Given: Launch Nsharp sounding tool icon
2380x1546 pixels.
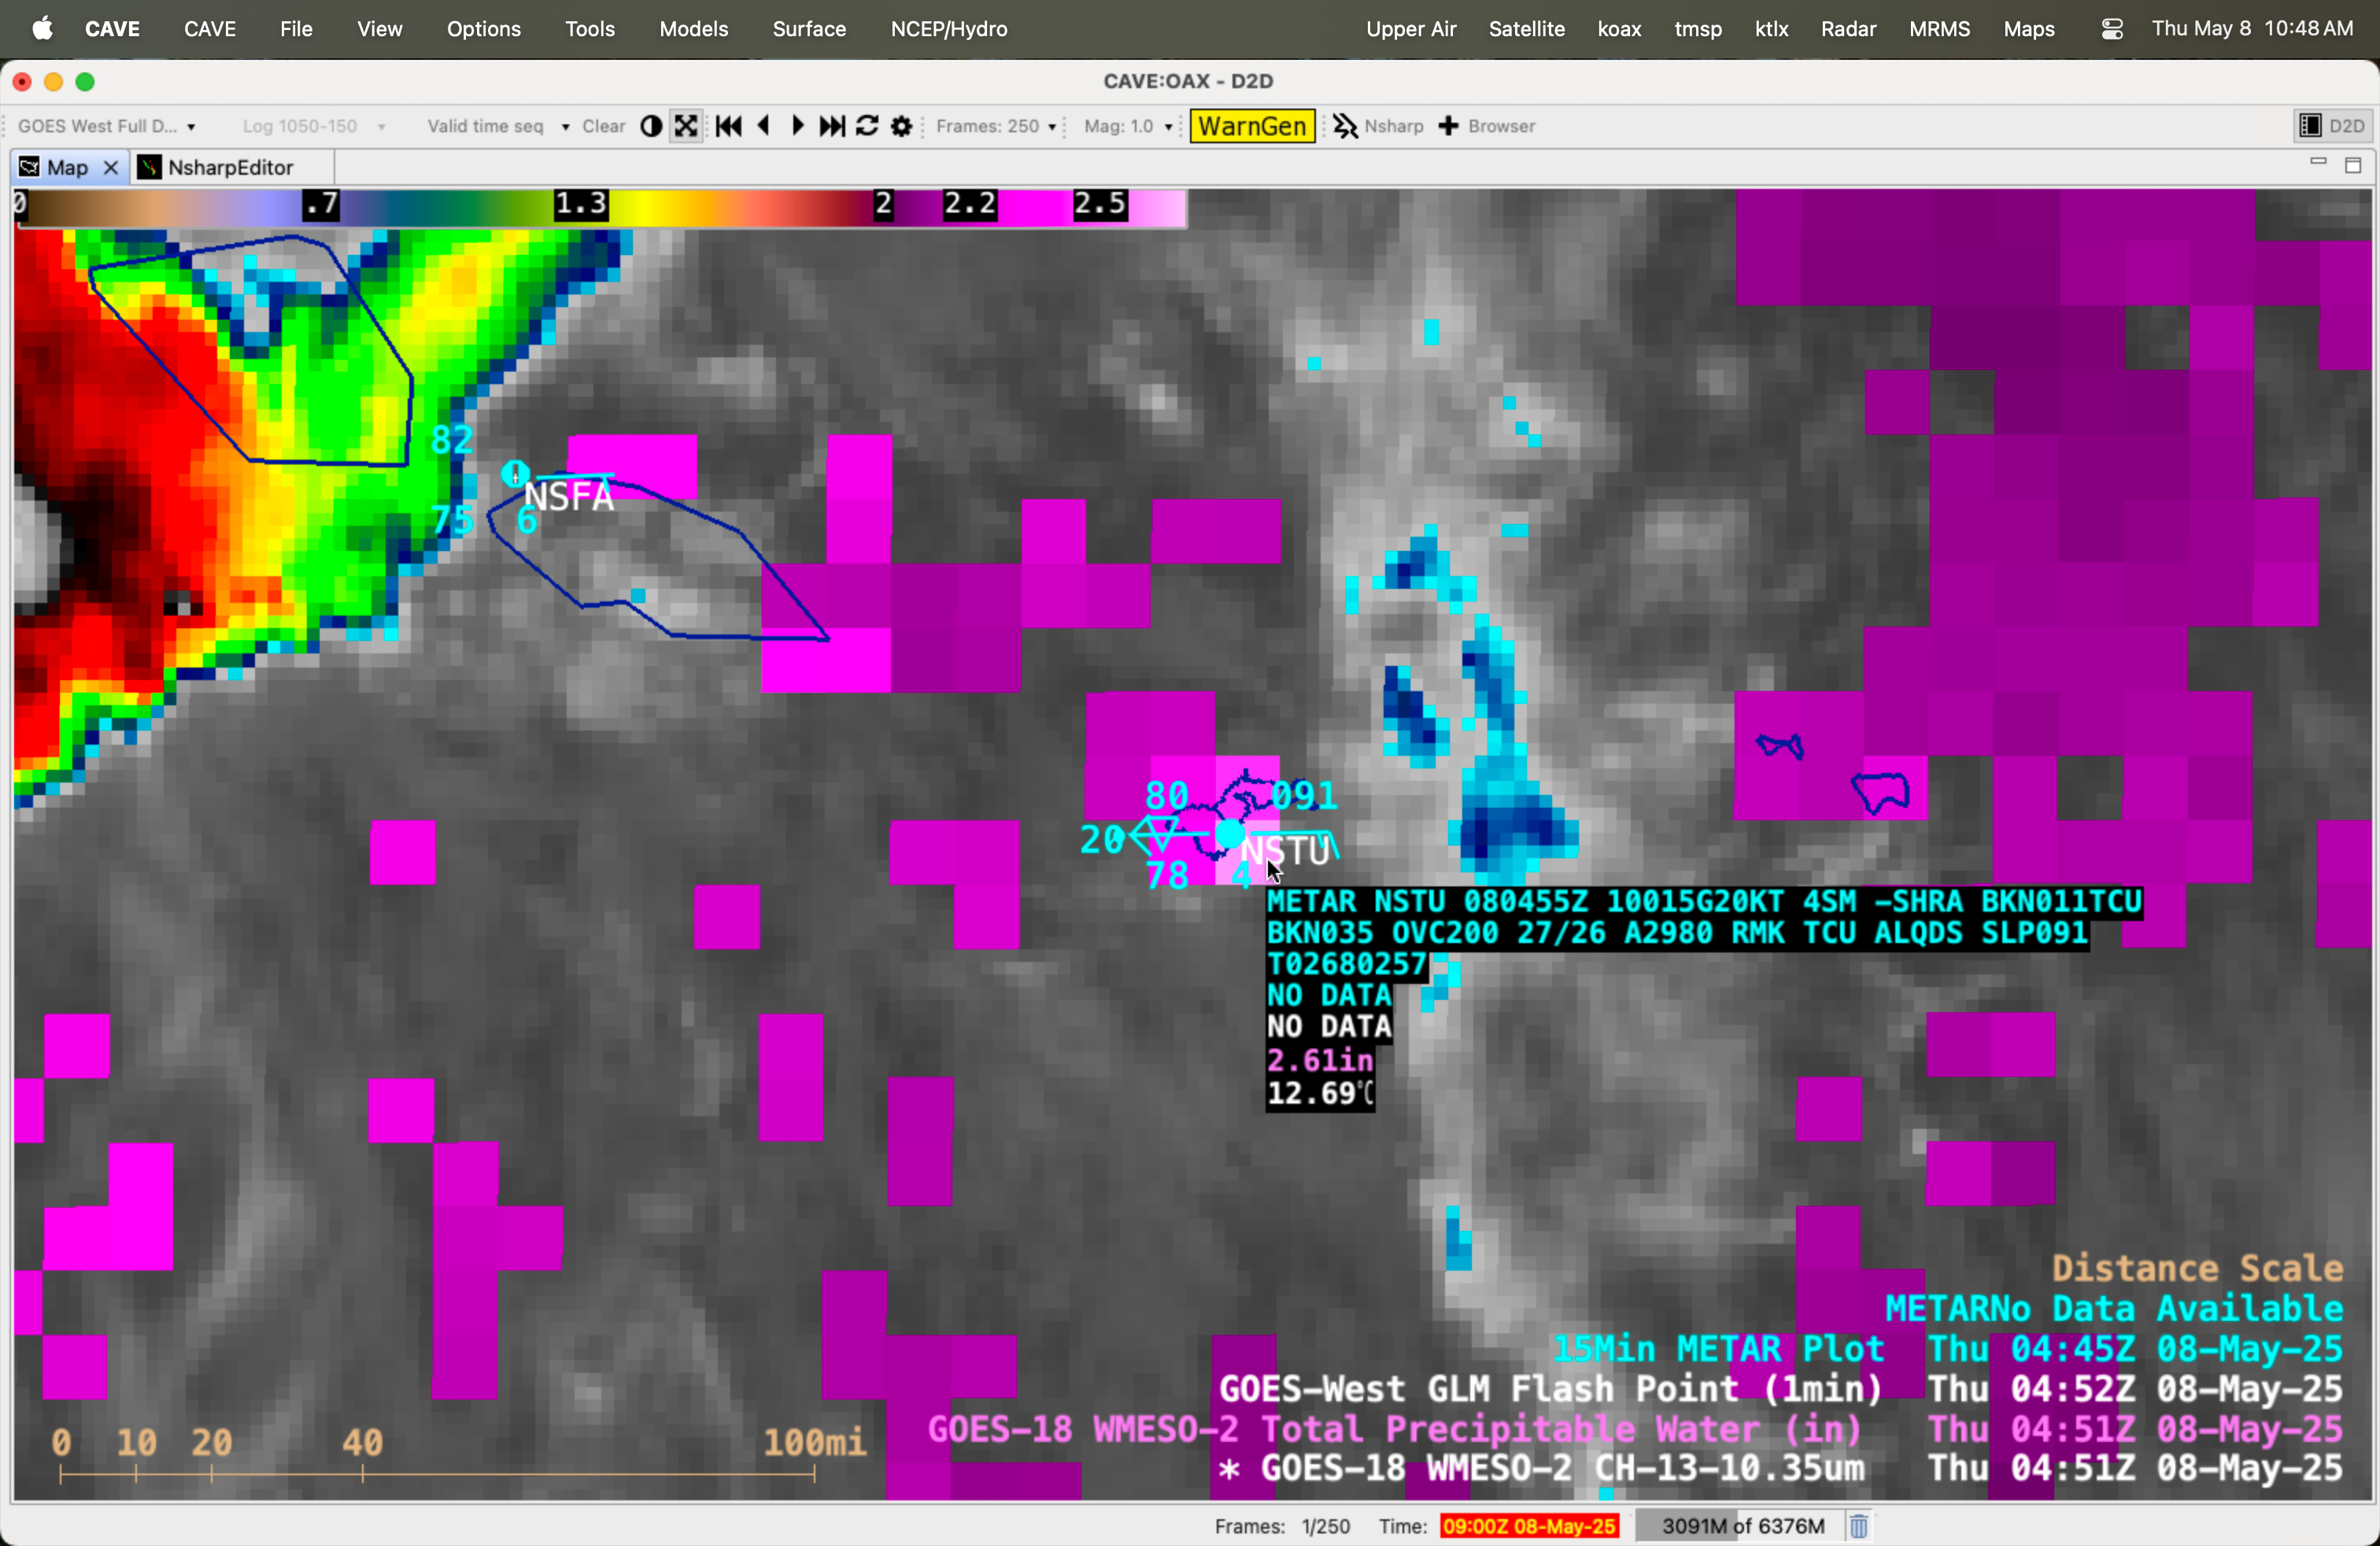Looking at the screenshot, I should point(1345,126).
